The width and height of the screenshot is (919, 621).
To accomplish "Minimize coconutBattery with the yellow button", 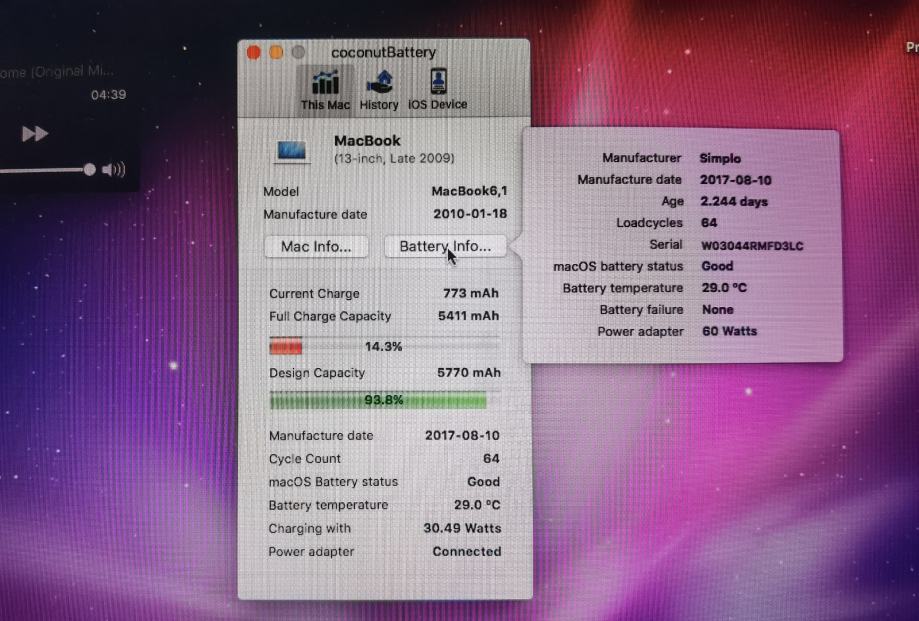I will pos(276,53).
